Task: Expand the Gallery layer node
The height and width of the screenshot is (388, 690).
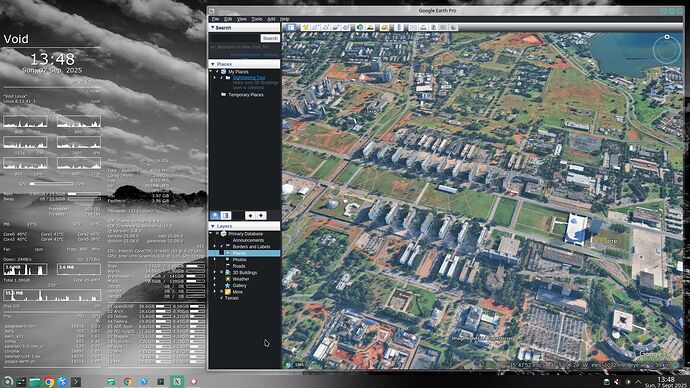Action: click(215, 285)
